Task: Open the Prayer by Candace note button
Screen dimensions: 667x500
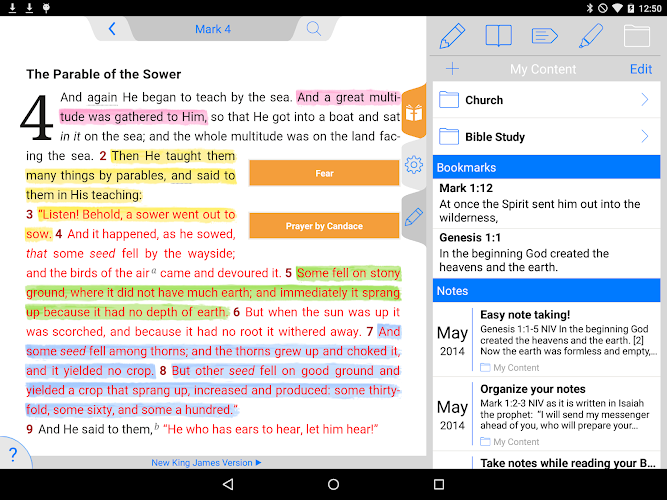Action: coord(324,226)
